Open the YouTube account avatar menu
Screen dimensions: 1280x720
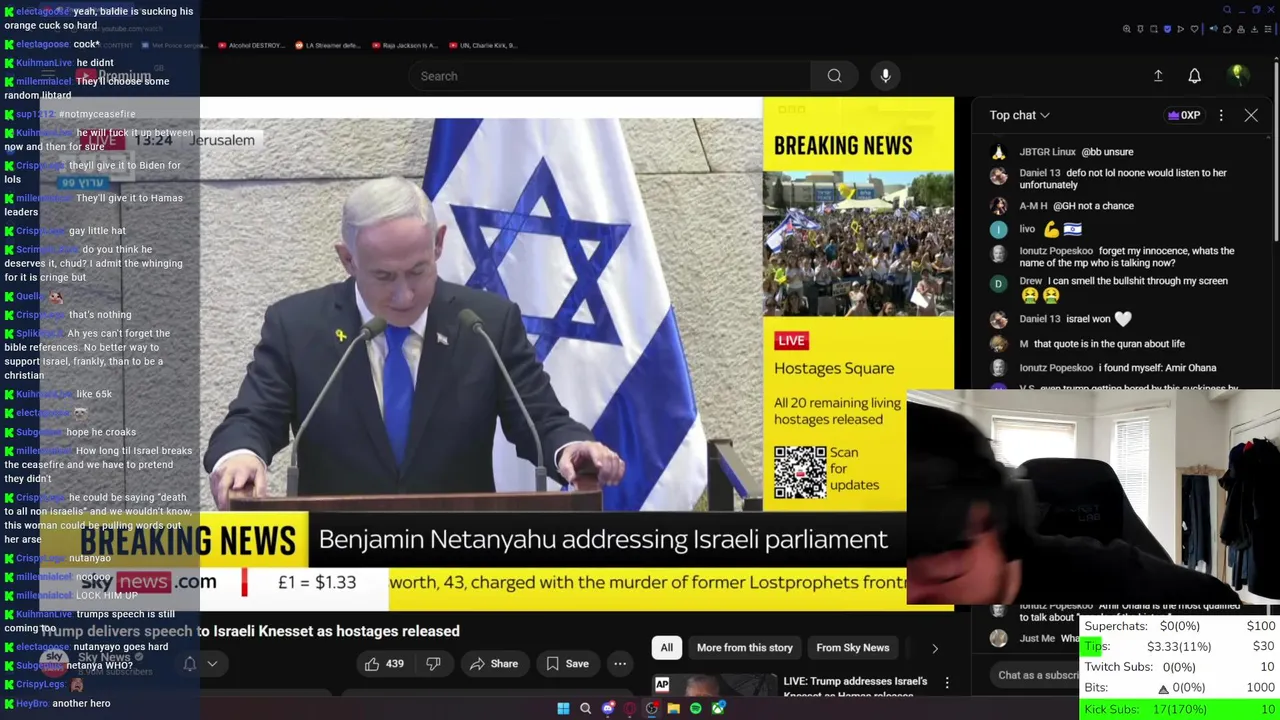(1237, 75)
